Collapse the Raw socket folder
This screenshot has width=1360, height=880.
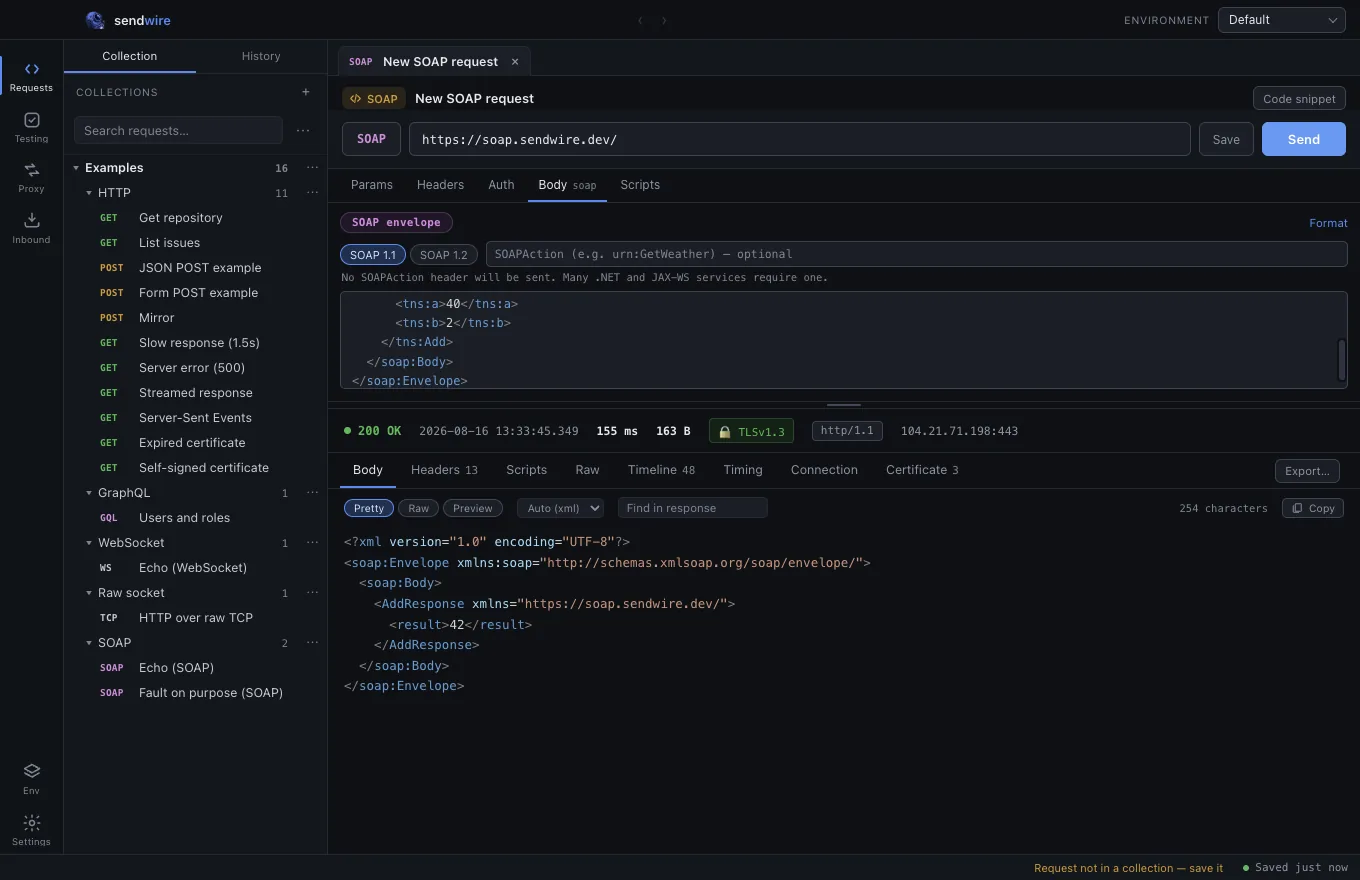tap(89, 593)
